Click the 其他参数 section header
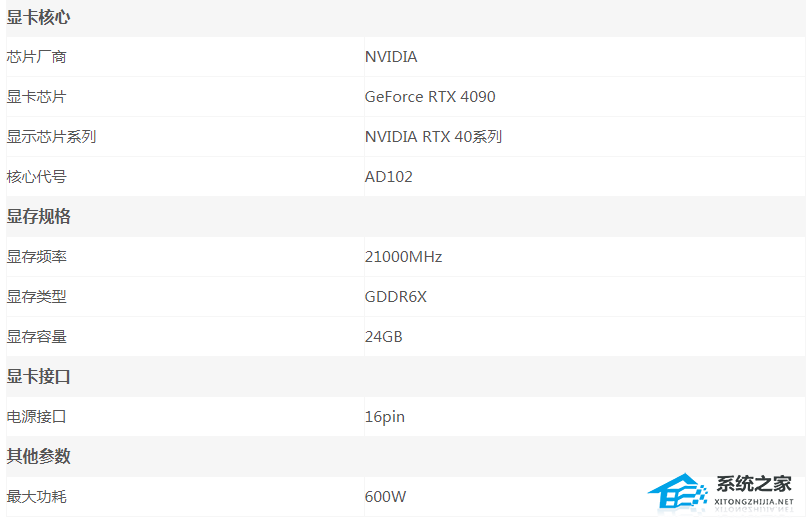809x520 pixels. [x=38, y=456]
